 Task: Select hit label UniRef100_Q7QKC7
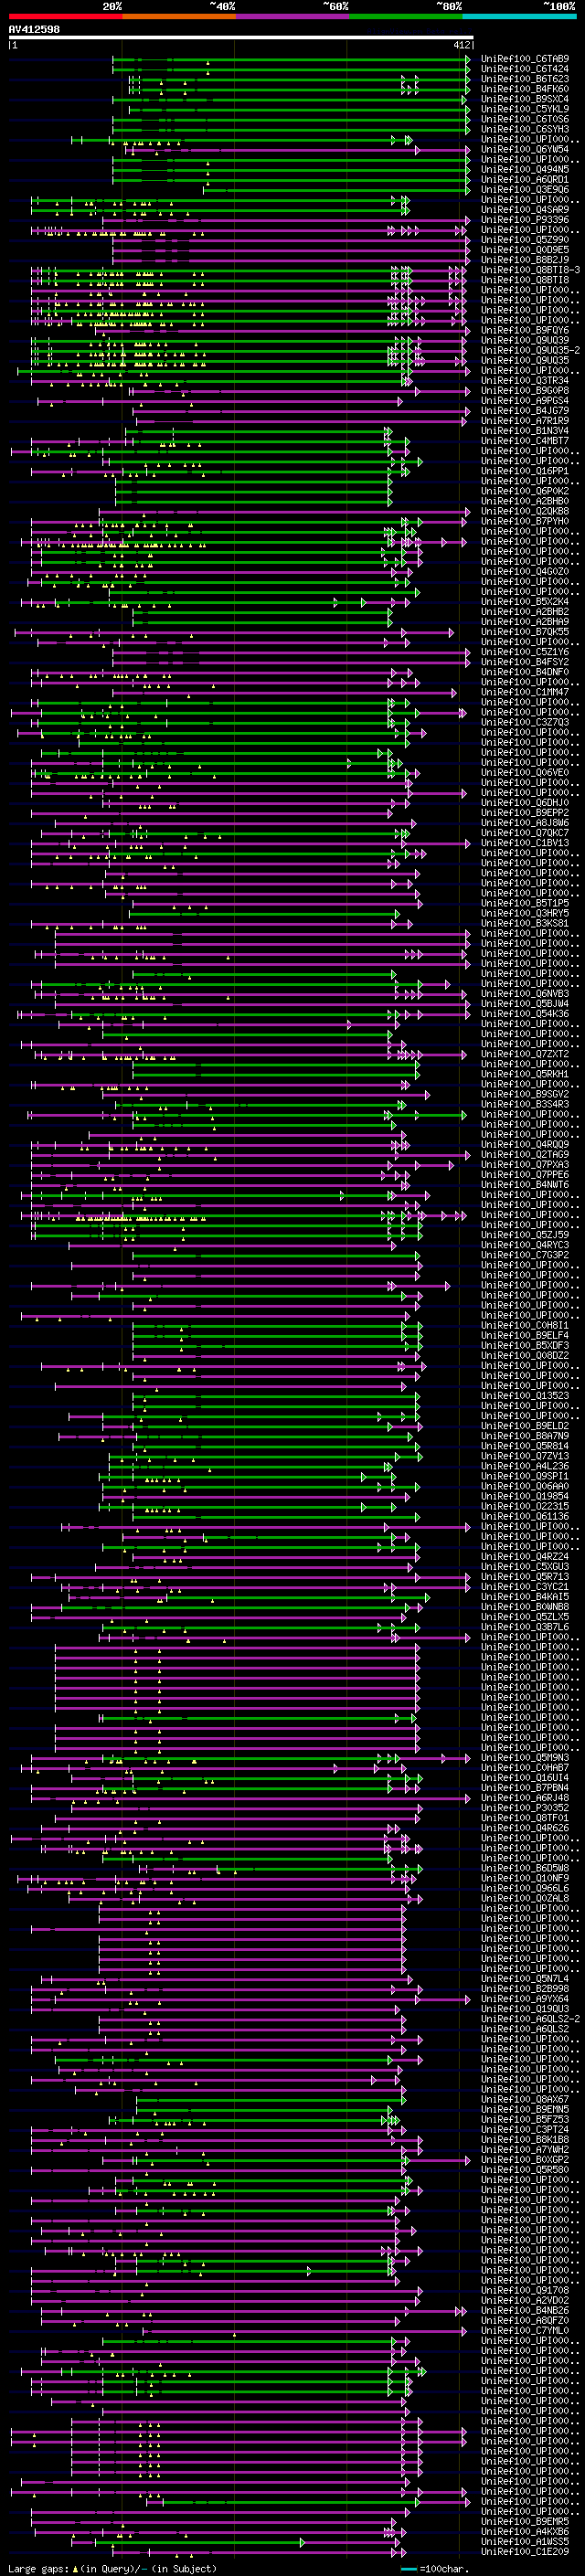point(525,833)
